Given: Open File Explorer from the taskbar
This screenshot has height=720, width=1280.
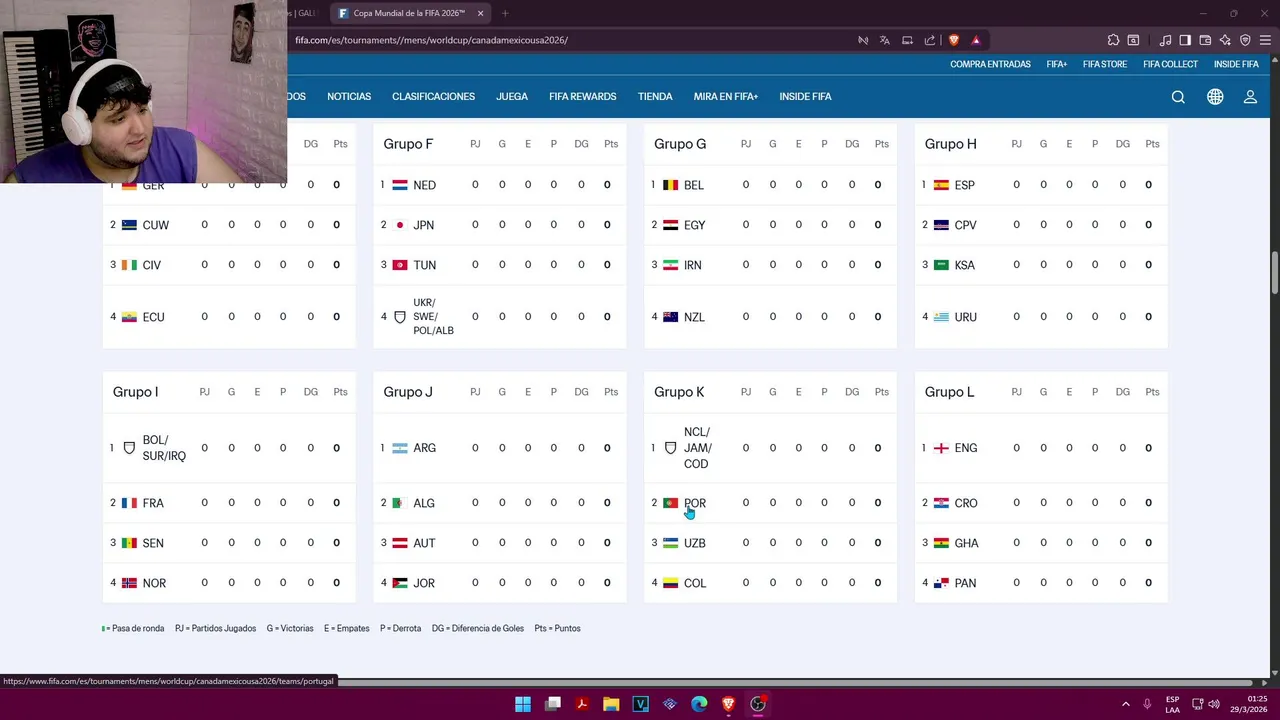Looking at the screenshot, I should (611, 704).
